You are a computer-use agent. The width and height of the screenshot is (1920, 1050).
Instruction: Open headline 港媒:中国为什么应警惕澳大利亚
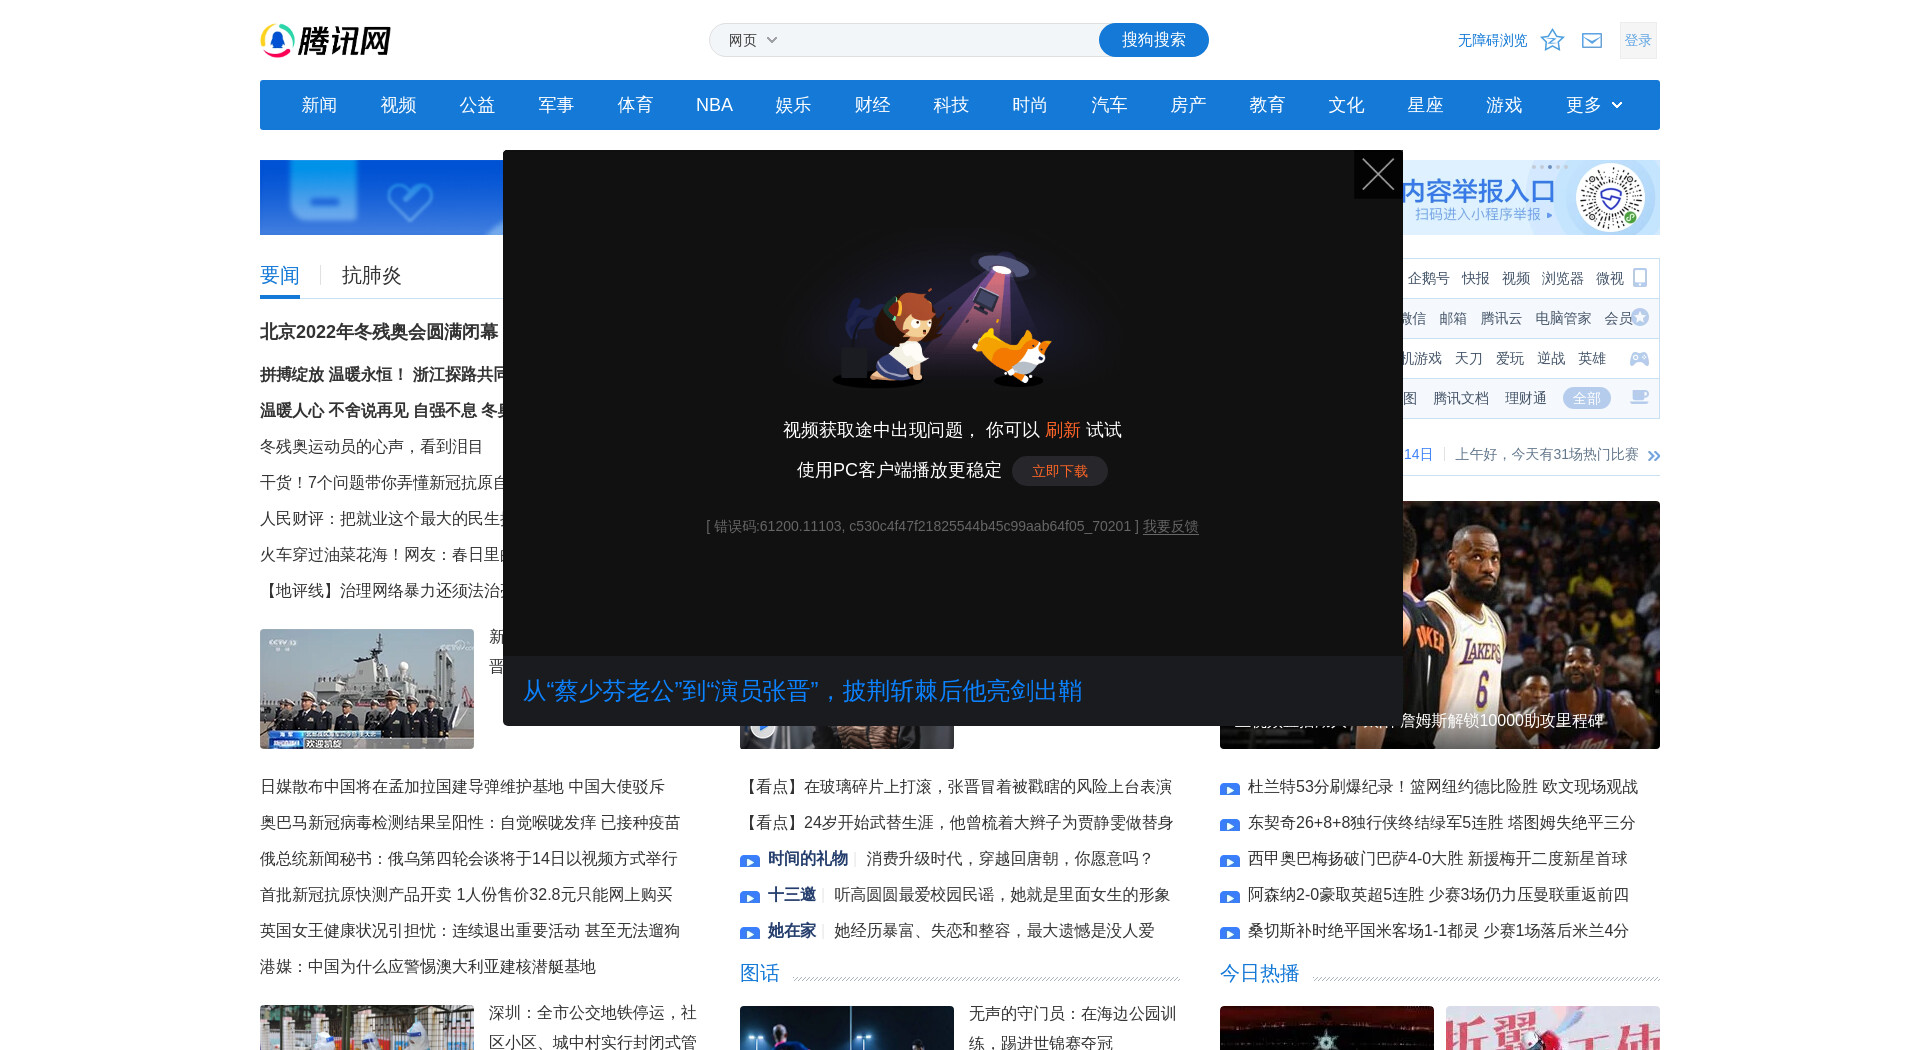click(x=428, y=967)
